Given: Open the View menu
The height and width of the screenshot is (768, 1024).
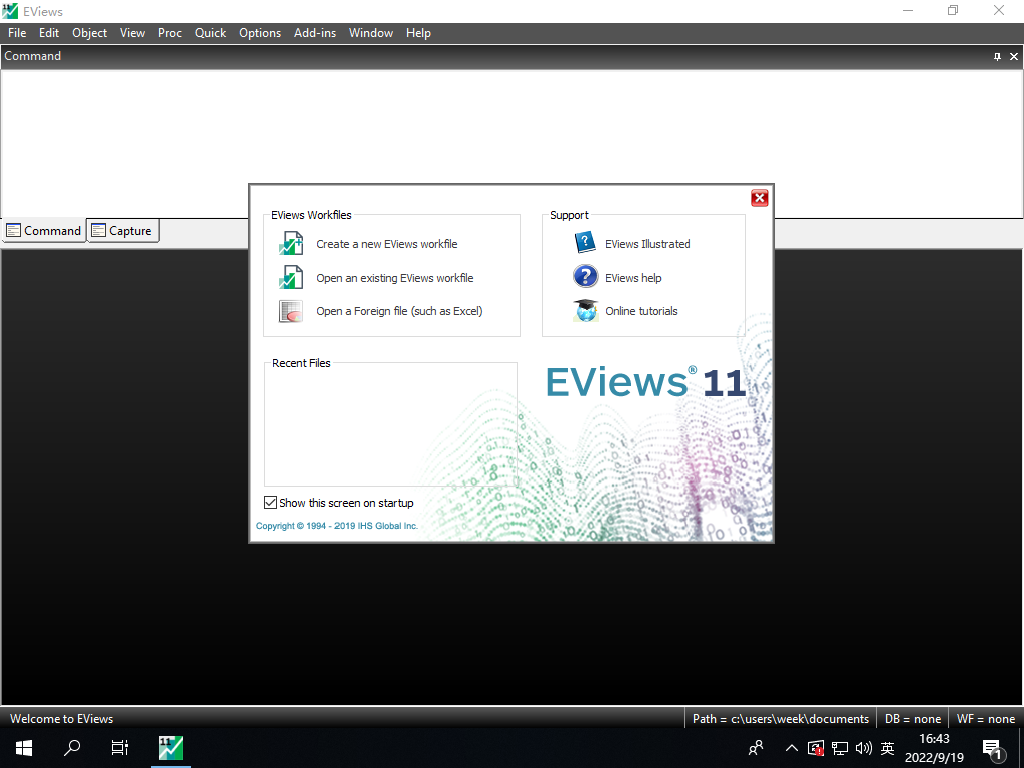Looking at the screenshot, I should 132,33.
